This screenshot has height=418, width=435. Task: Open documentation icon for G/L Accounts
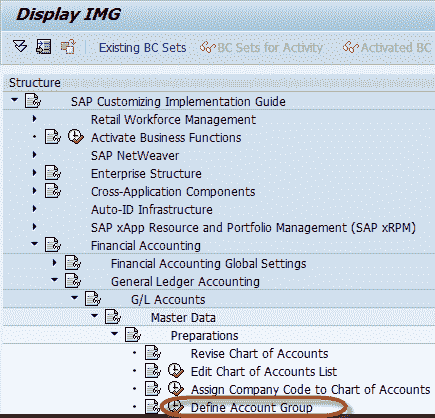click(x=93, y=299)
